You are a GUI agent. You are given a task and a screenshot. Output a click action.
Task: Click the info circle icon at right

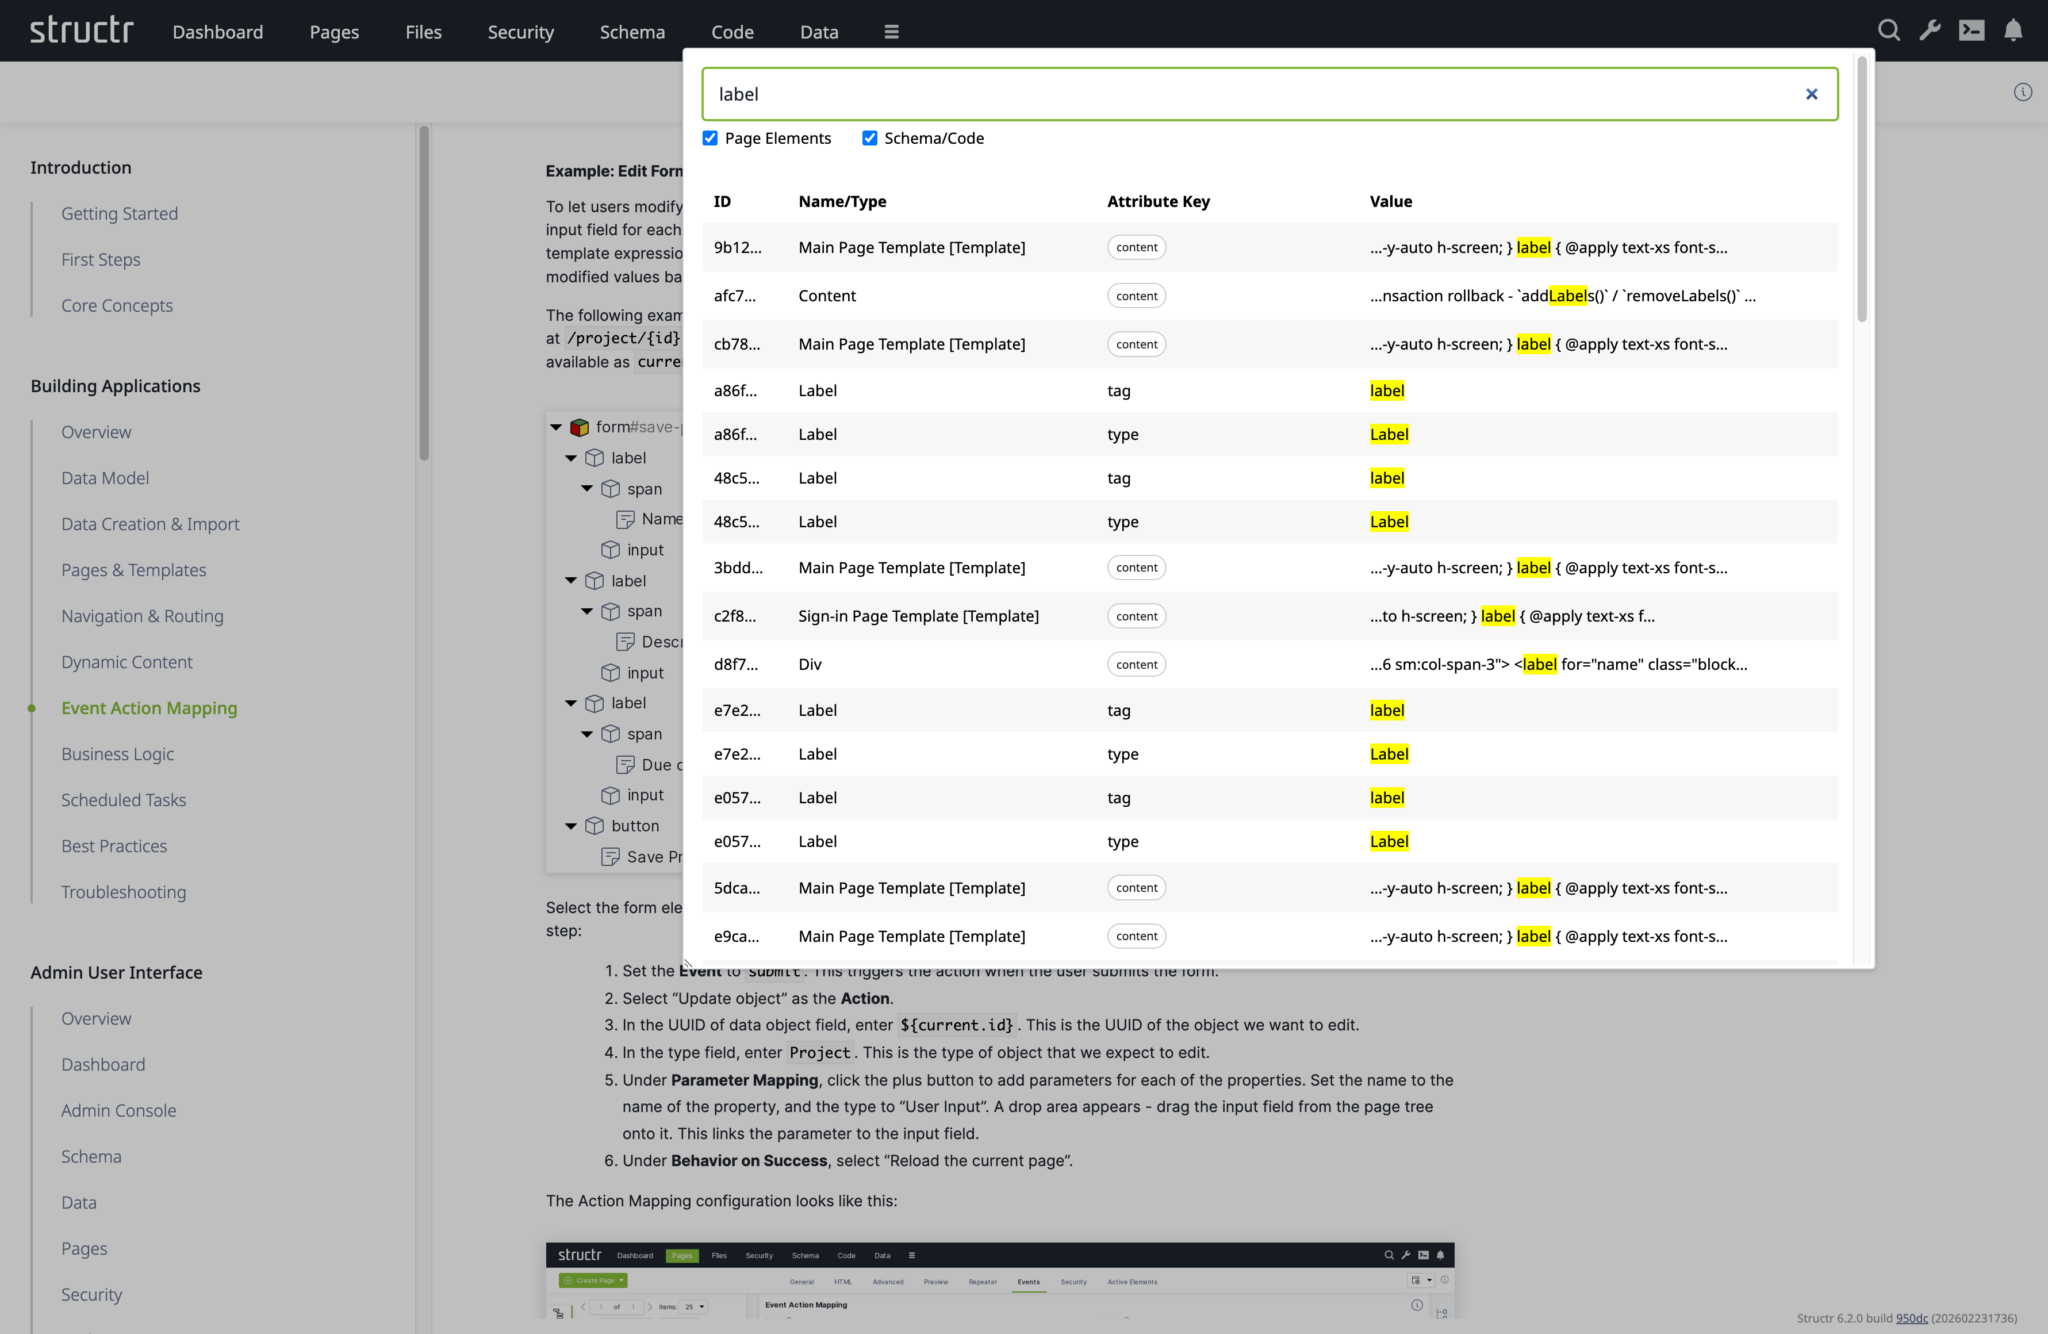tap(2022, 92)
